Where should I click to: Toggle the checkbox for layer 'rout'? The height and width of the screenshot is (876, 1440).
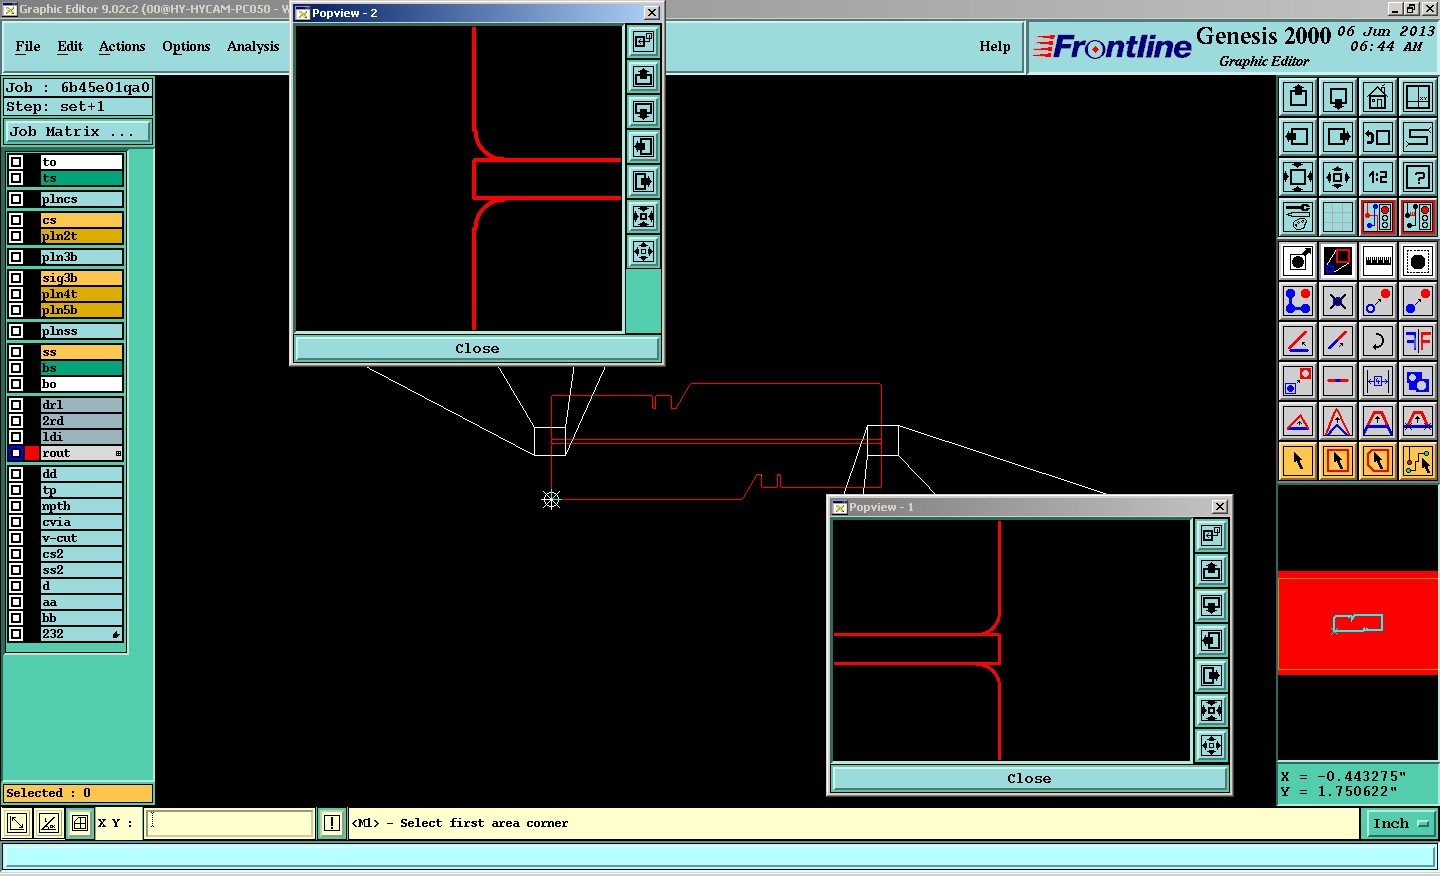pos(16,453)
